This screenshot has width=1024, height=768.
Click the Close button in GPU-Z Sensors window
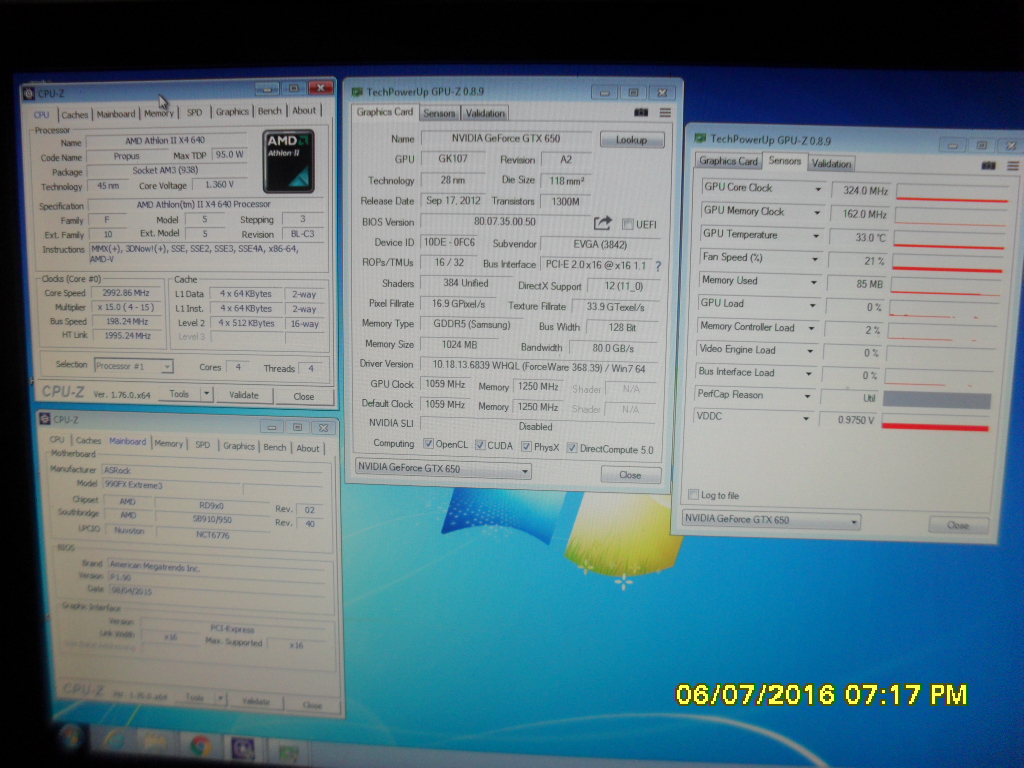958,525
